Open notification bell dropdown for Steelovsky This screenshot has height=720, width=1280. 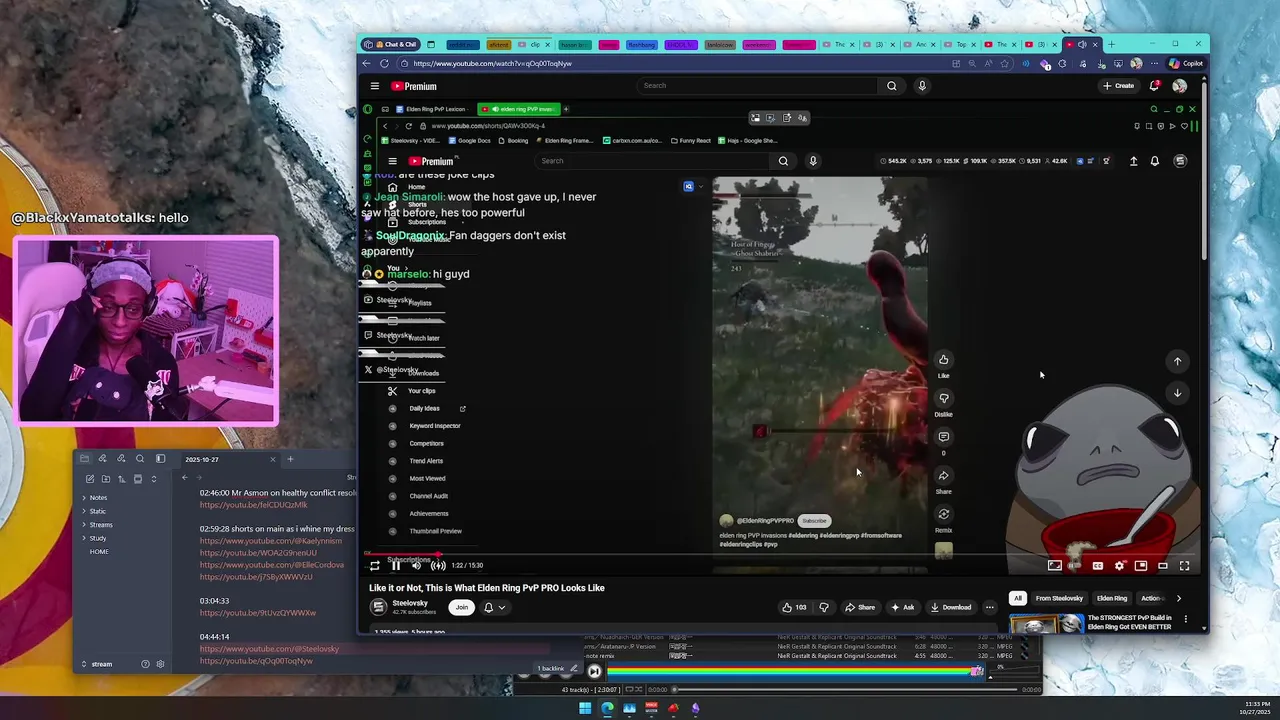(x=494, y=607)
